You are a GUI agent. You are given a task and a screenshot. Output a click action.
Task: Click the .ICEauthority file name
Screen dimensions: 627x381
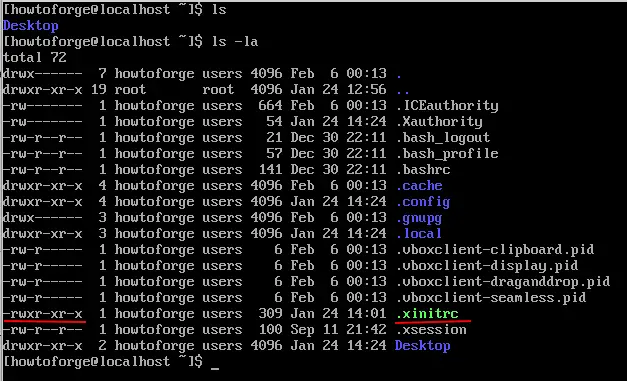pyautogui.click(x=447, y=106)
